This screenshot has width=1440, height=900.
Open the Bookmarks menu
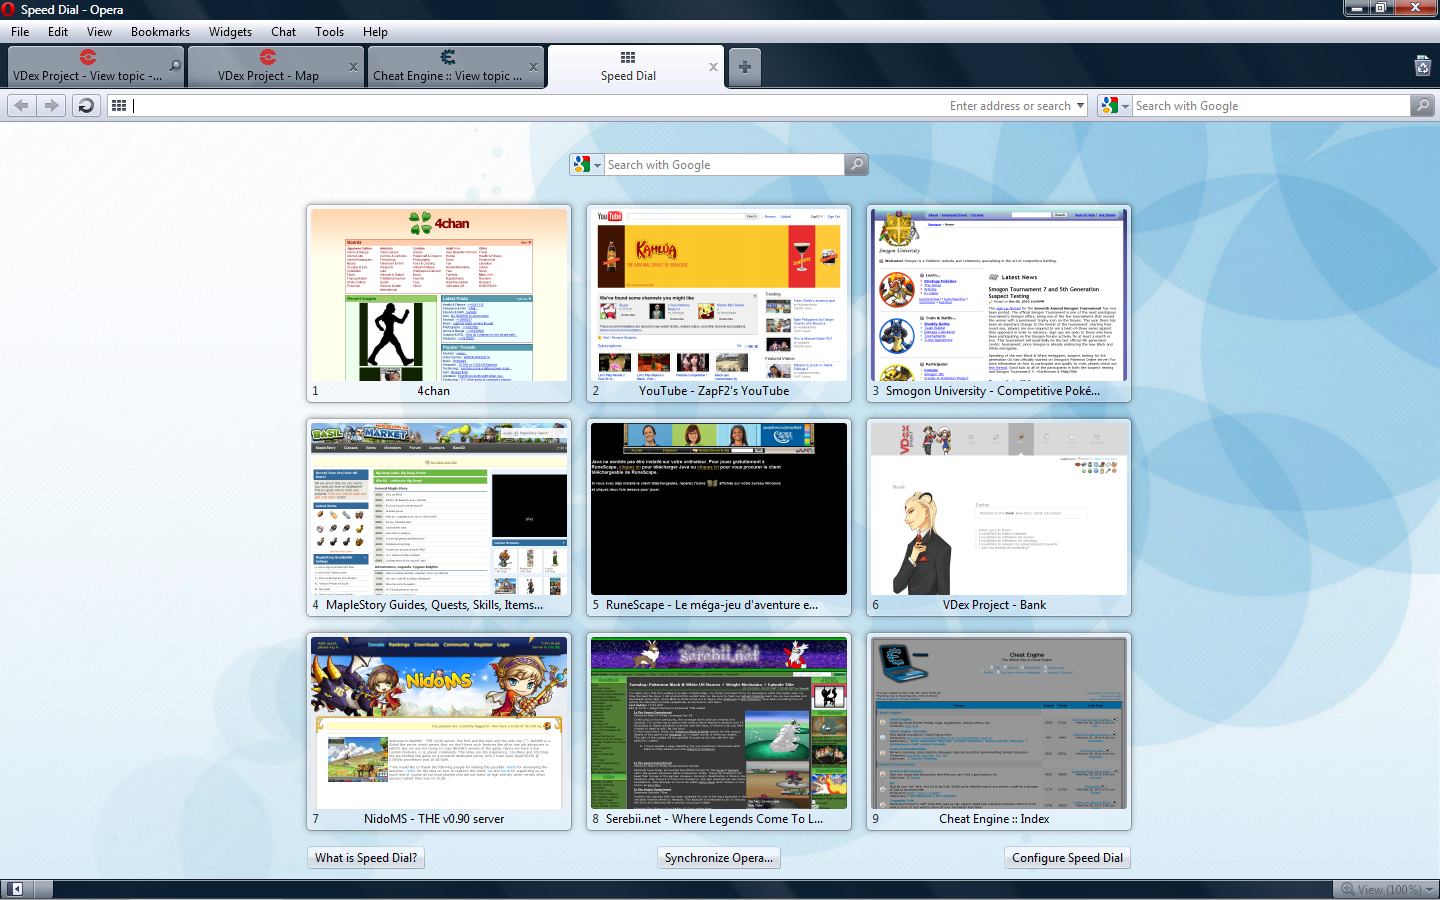coord(160,32)
